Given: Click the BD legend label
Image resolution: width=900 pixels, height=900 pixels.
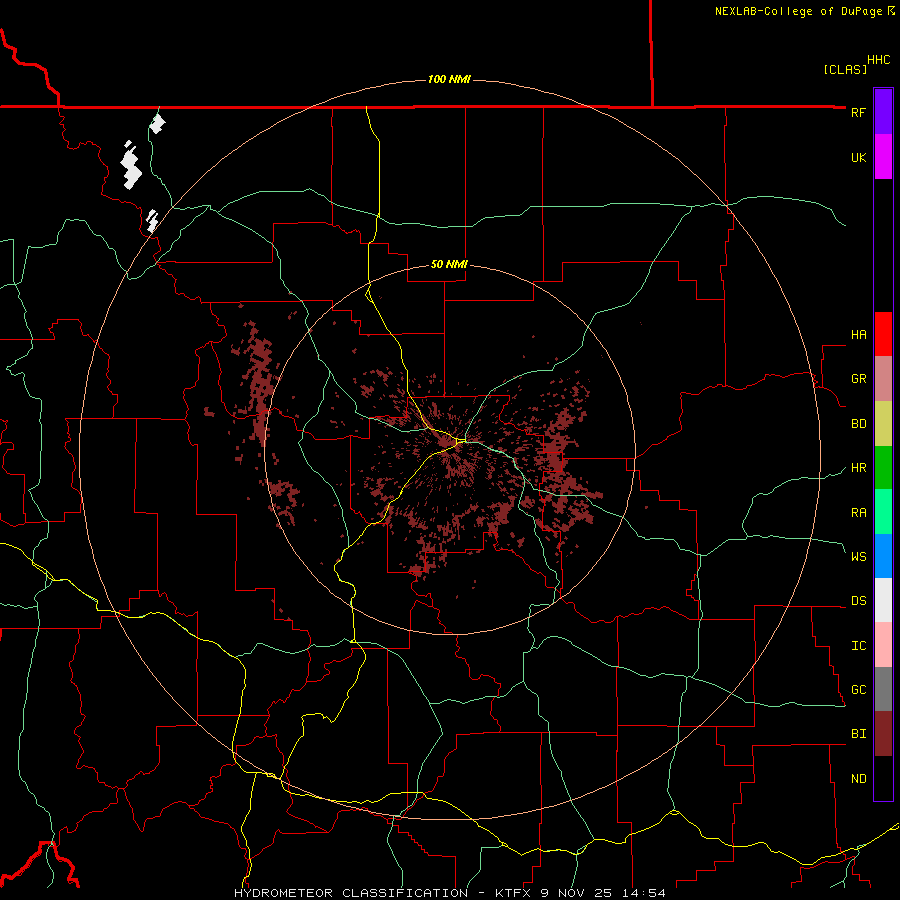Looking at the screenshot, I should [x=858, y=424].
